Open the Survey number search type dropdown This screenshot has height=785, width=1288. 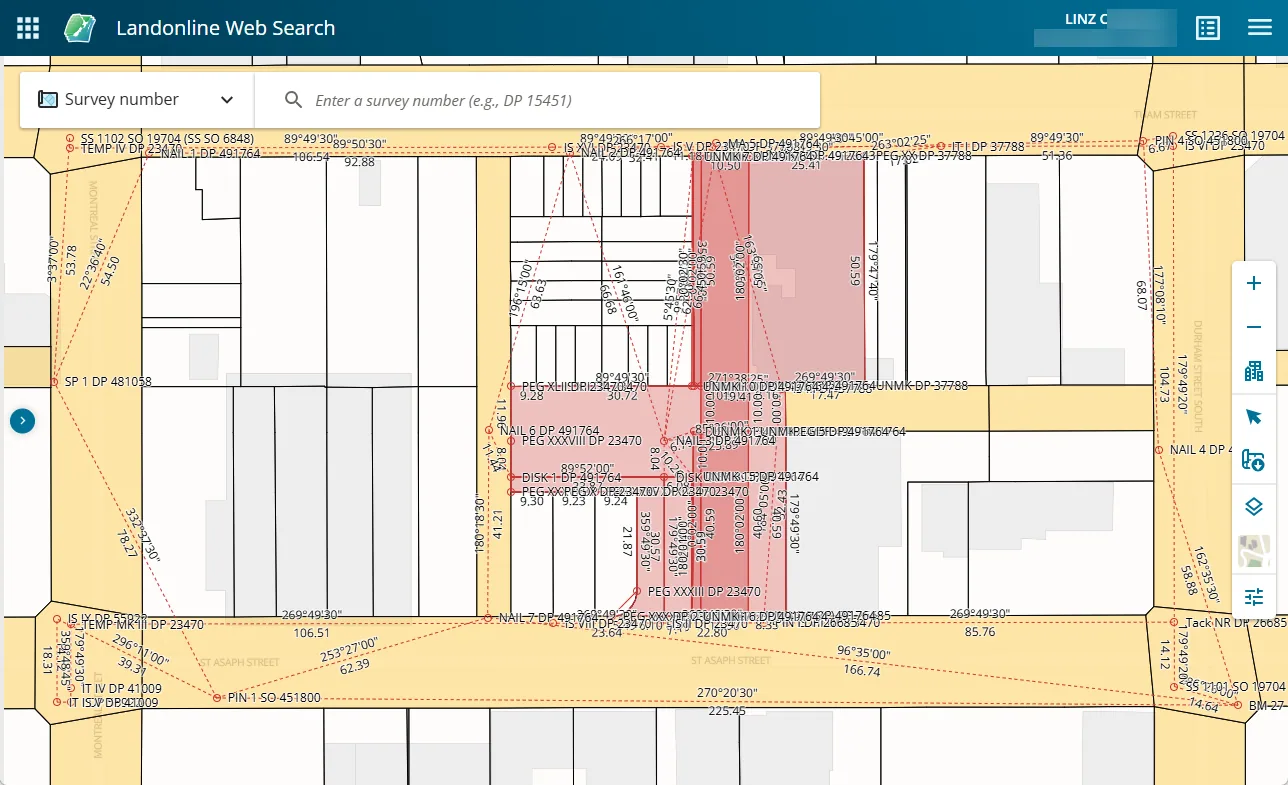click(137, 100)
